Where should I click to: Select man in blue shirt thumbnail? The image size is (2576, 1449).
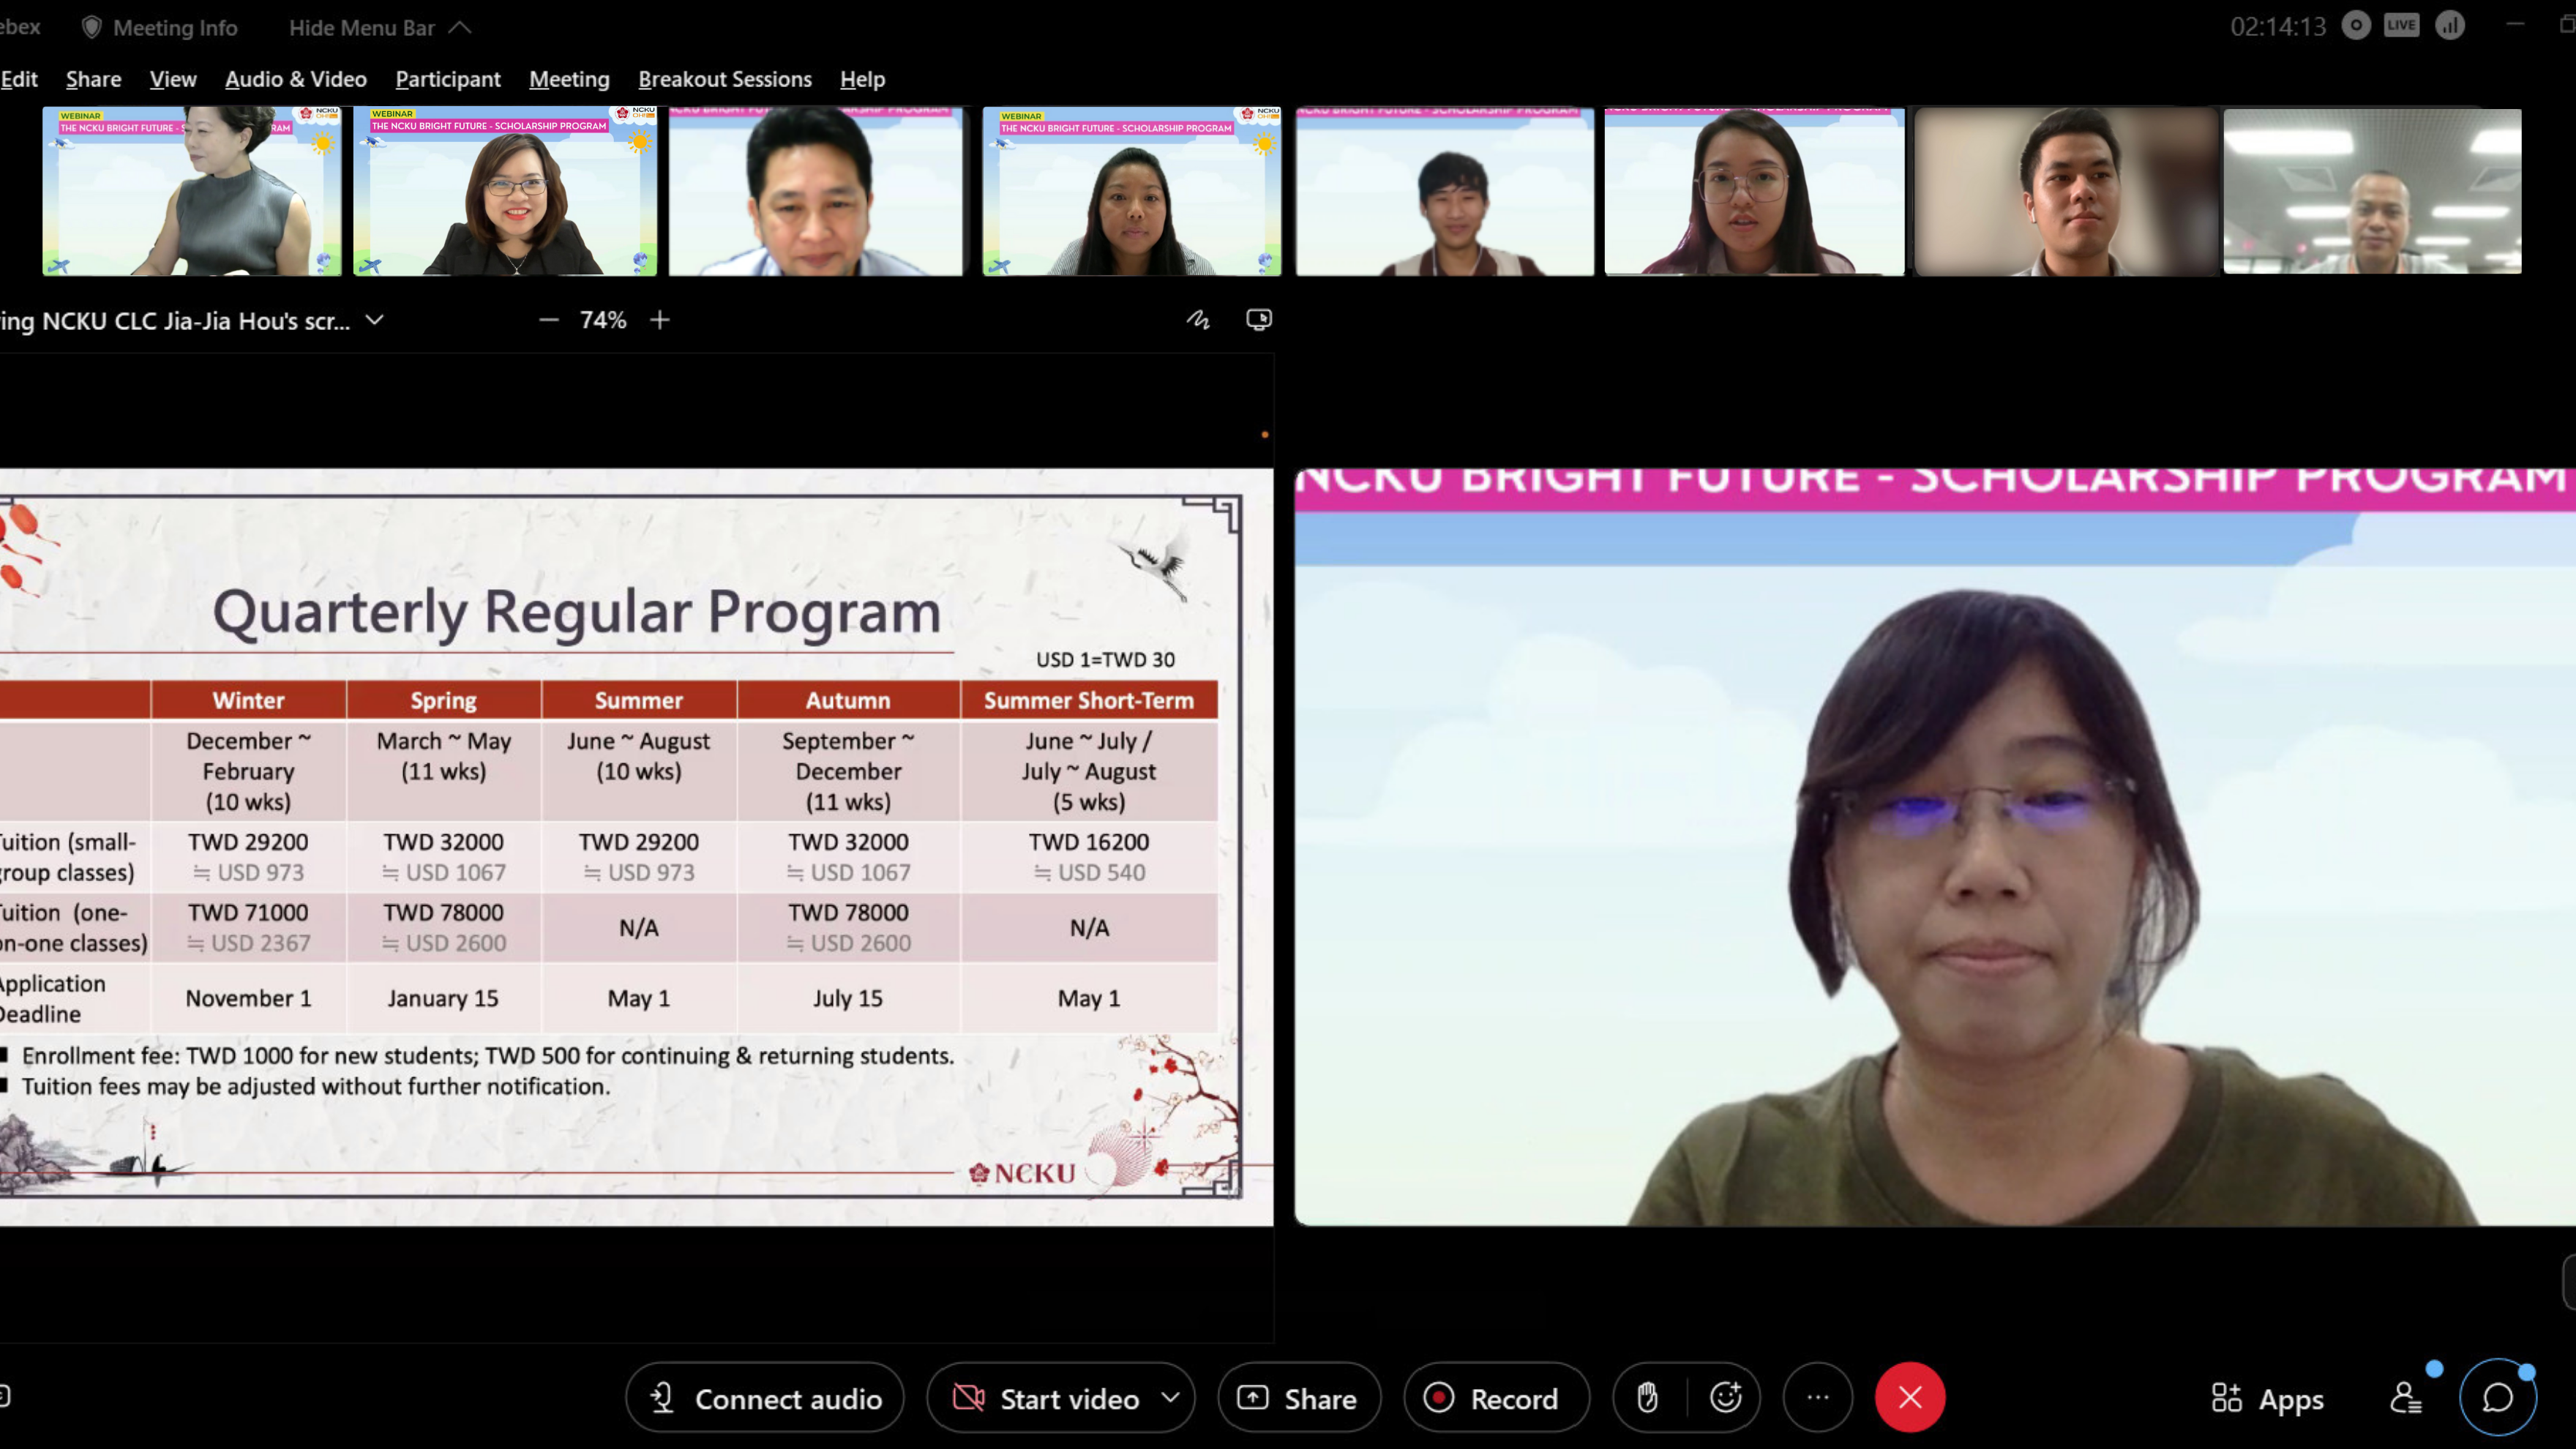pos(816,191)
